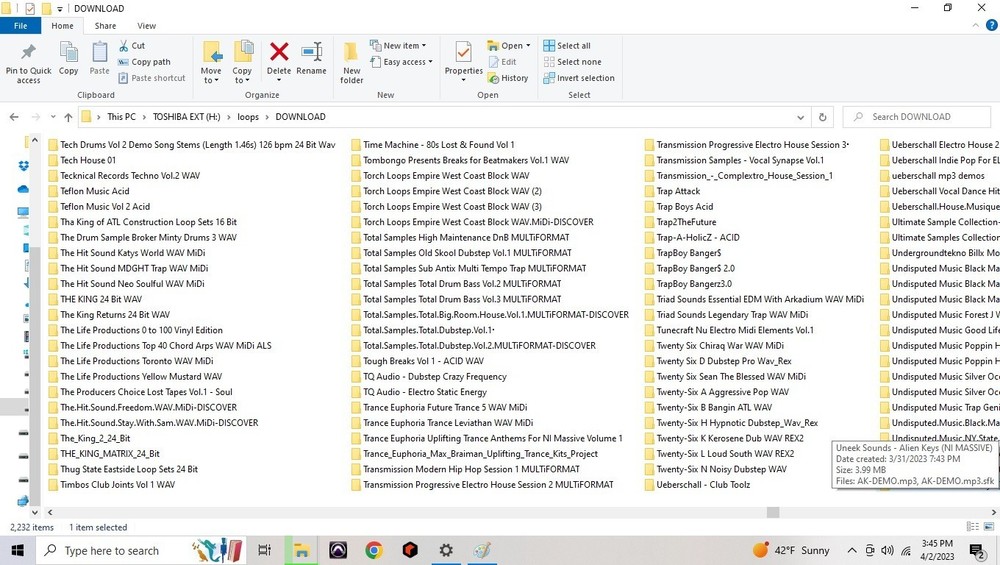Click loops in the address path
Screen dimensions: 1000x565
coord(248,117)
